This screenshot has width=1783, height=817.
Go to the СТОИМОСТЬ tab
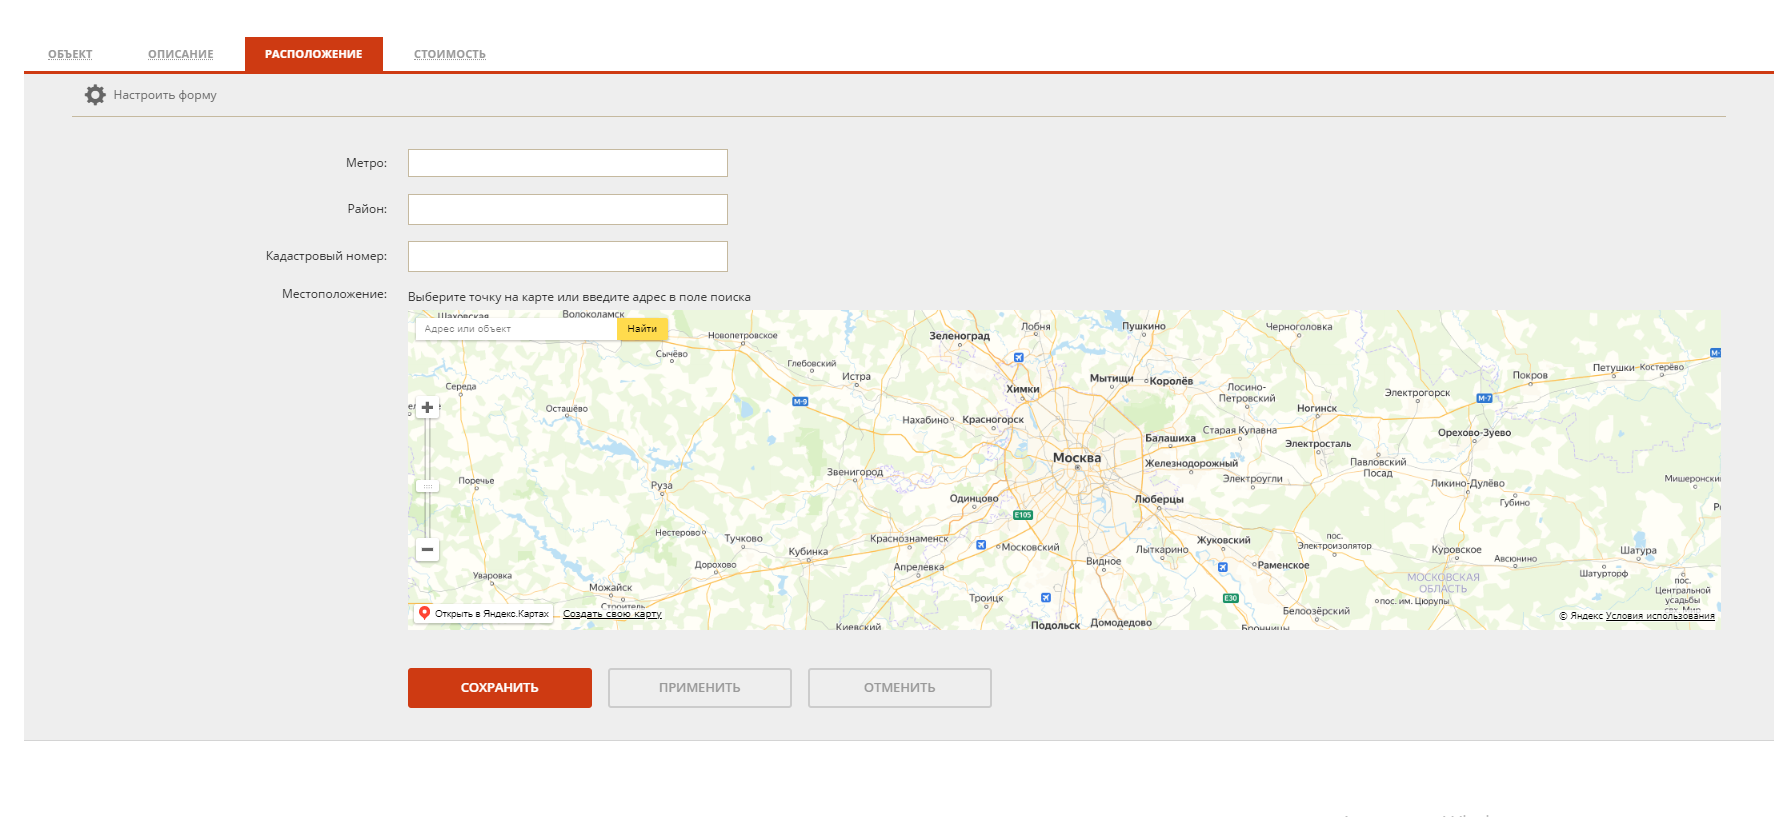click(449, 54)
